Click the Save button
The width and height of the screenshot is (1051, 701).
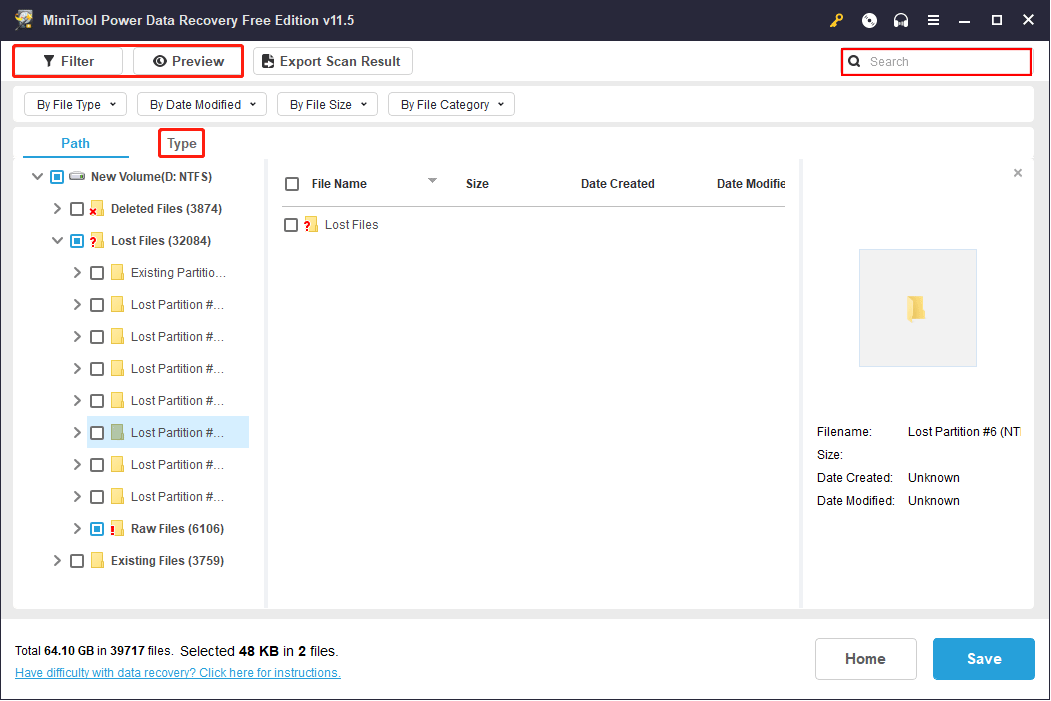point(983,659)
